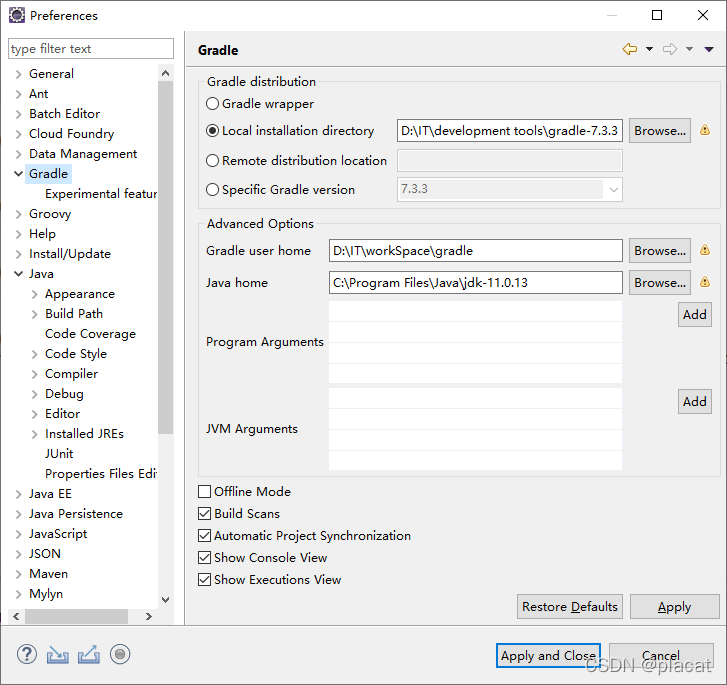Screen dimensions: 727x685
Task: Click the Oomph preference recorder icon
Action: coord(120,654)
